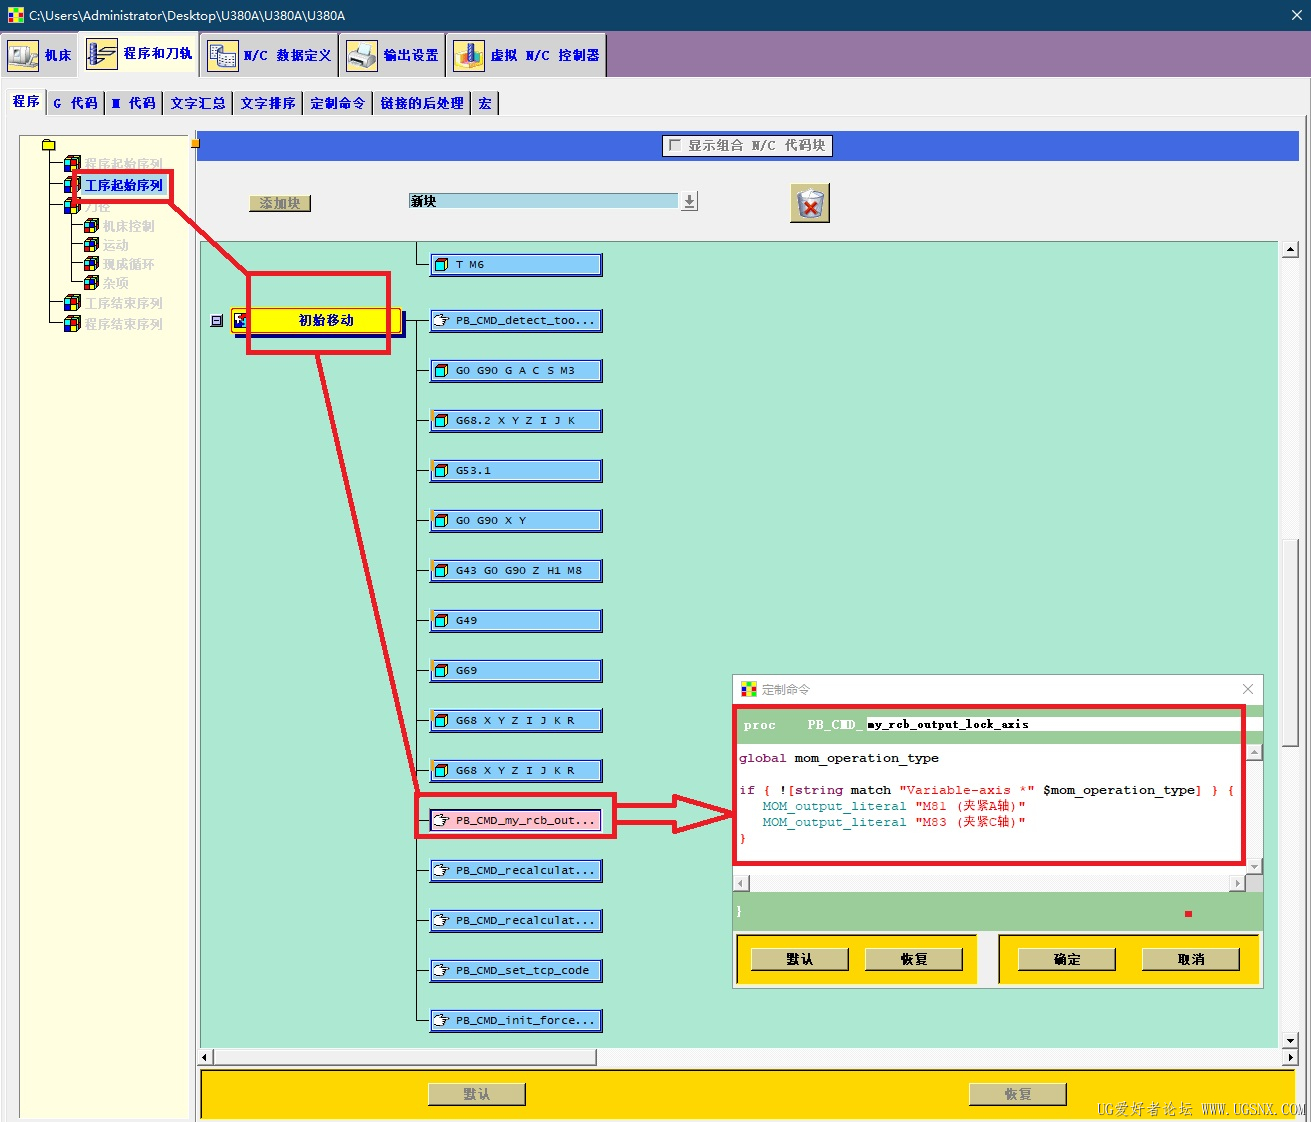1311x1122 pixels.
Task: Click the sequence pane scroll-left arrow
Action: (205, 1057)
